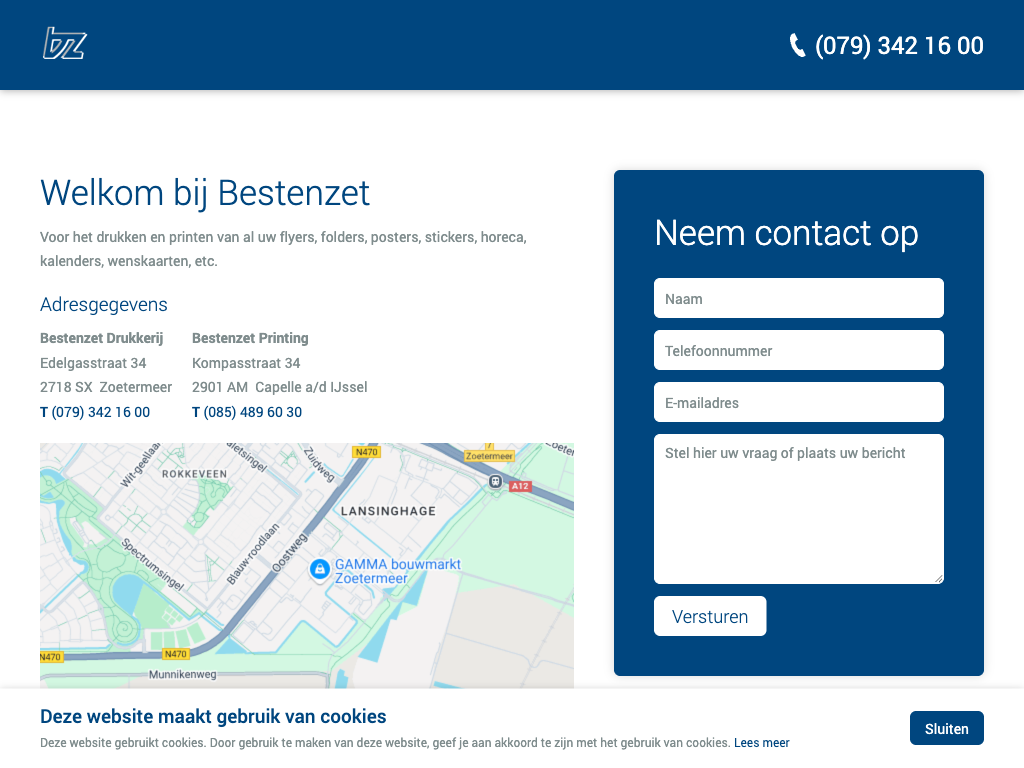This screenshot has height=768, width=1024.
Task: Click the GAMMA bouwmarkt map pin
Action: click(x=319, y=570)
